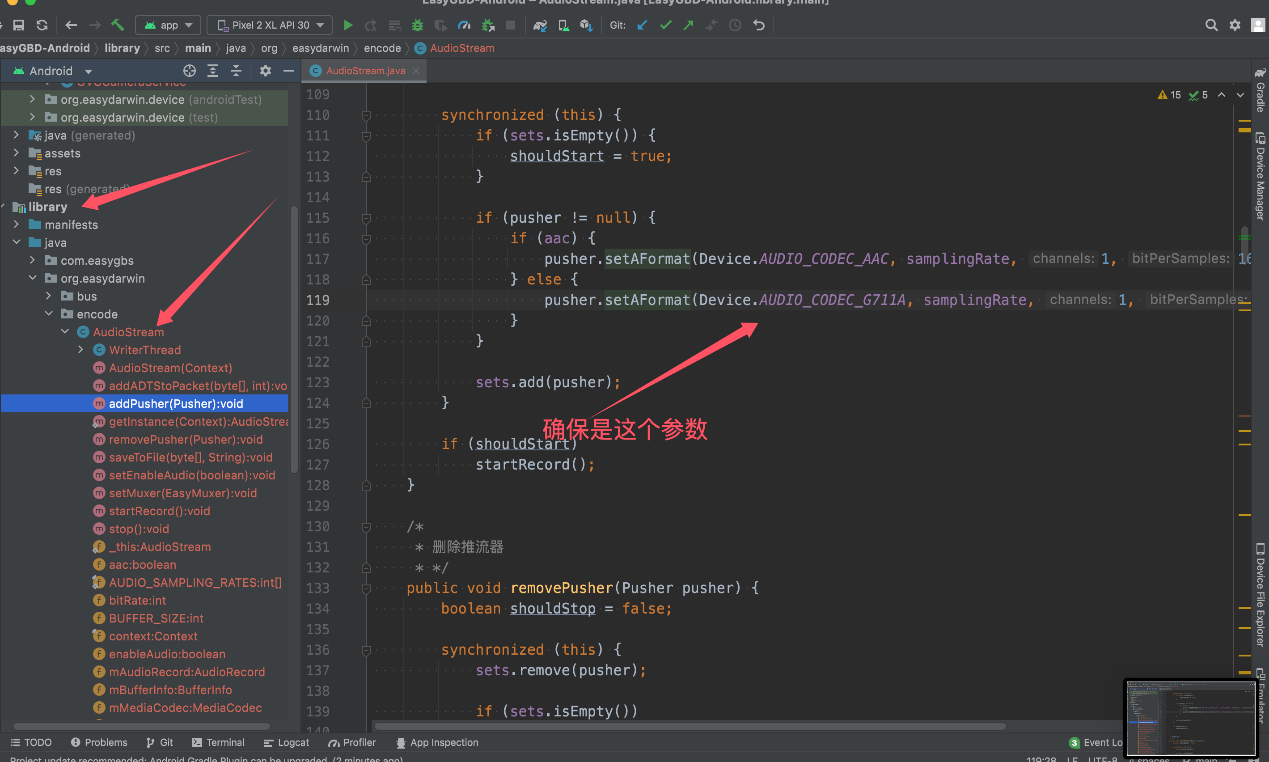
Task: Click the screenshot thumbnail preview
Action: tap(1190, 718)
